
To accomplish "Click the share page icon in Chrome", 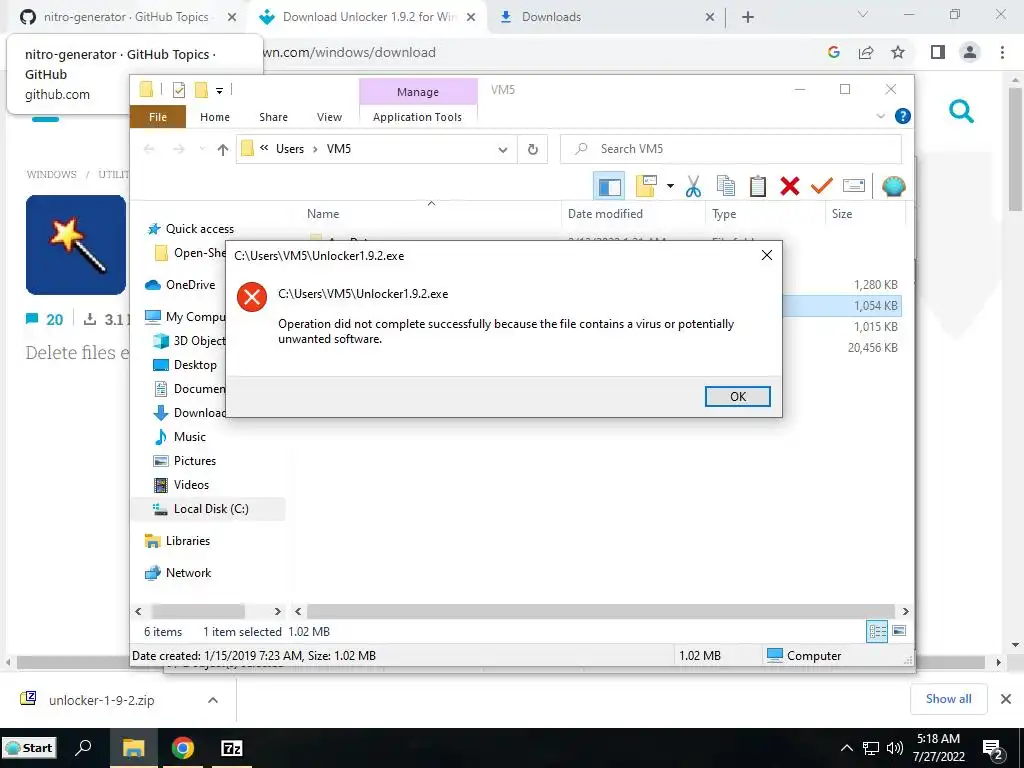I will pos(866,52).
